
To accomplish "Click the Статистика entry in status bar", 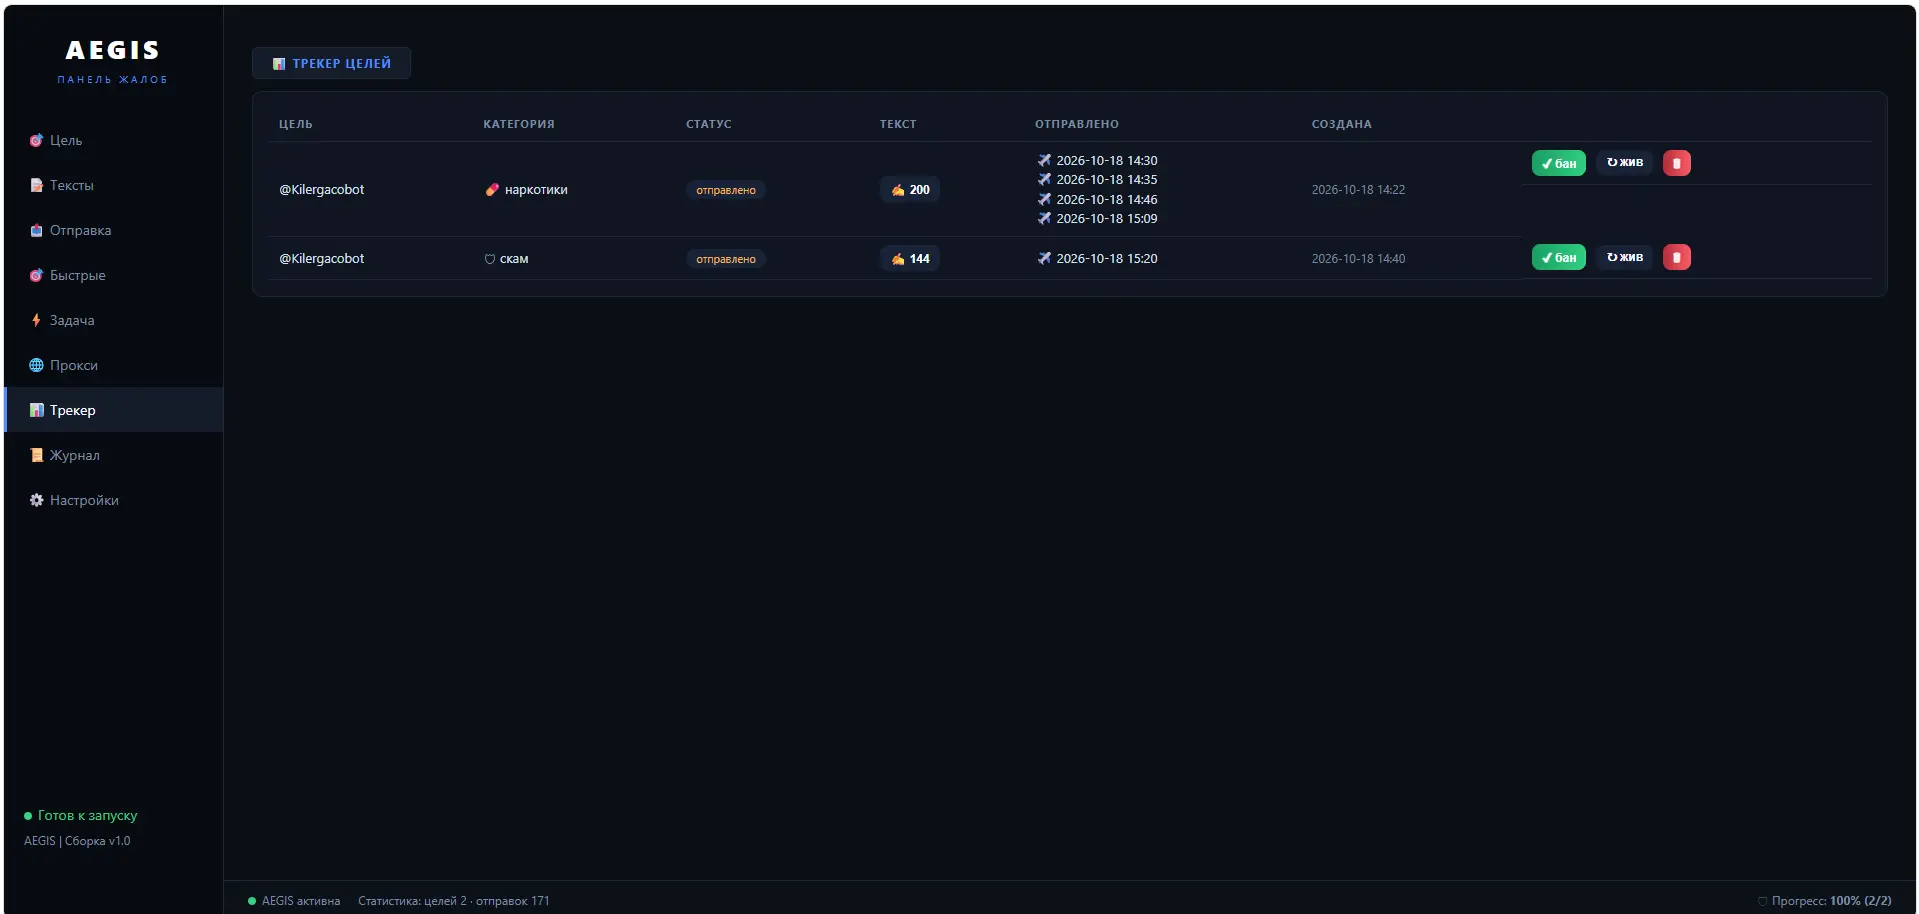I will coord(454,901).
